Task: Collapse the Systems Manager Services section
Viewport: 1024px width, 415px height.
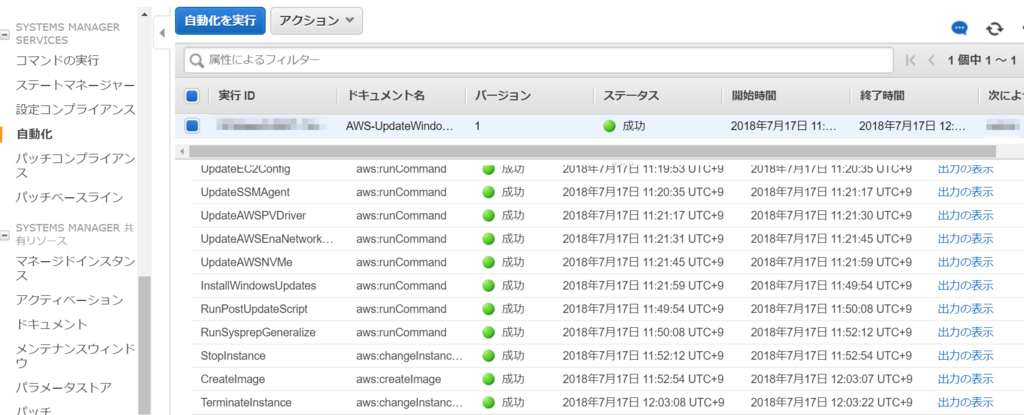Action: pyautogui.click(x=5, y=33)
